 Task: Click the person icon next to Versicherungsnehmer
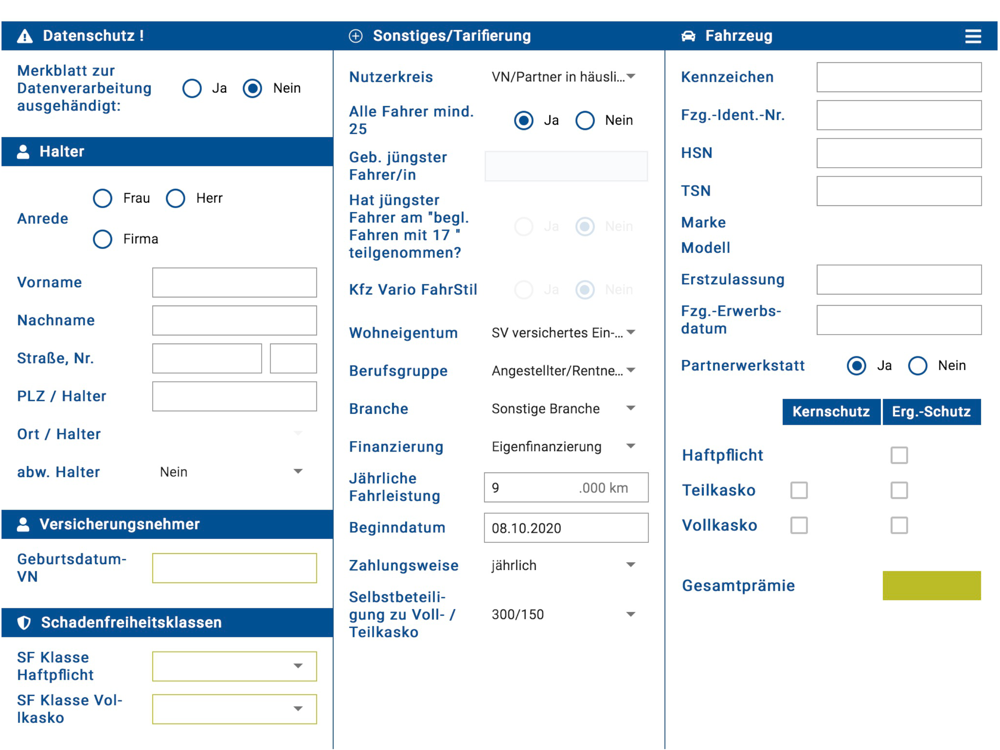(23, 524)
